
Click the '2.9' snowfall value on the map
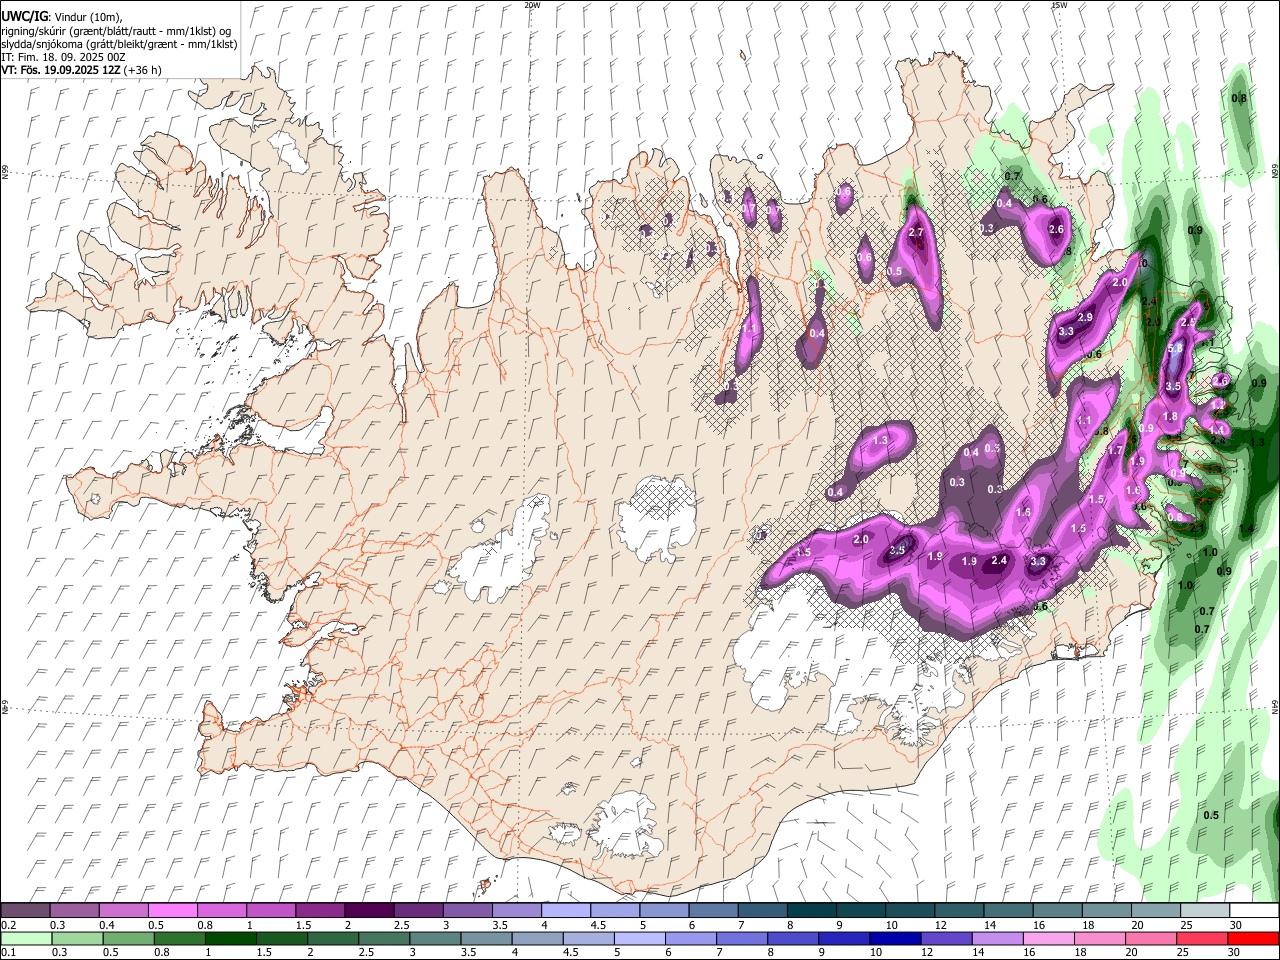click(x=1085, y=317)
